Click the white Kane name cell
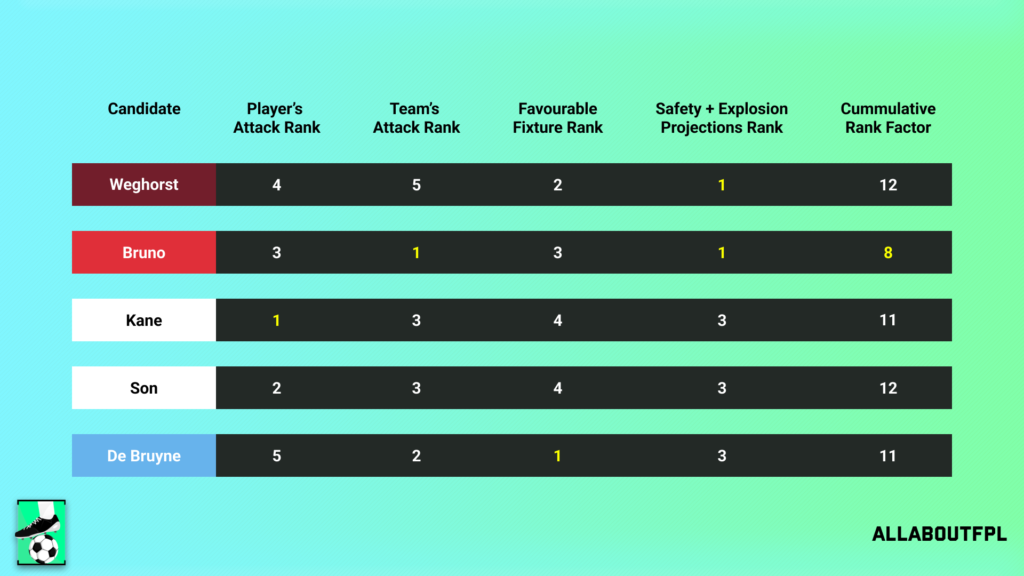The height and width of the screenshot is (576, 1024). (x=144, y=321)
